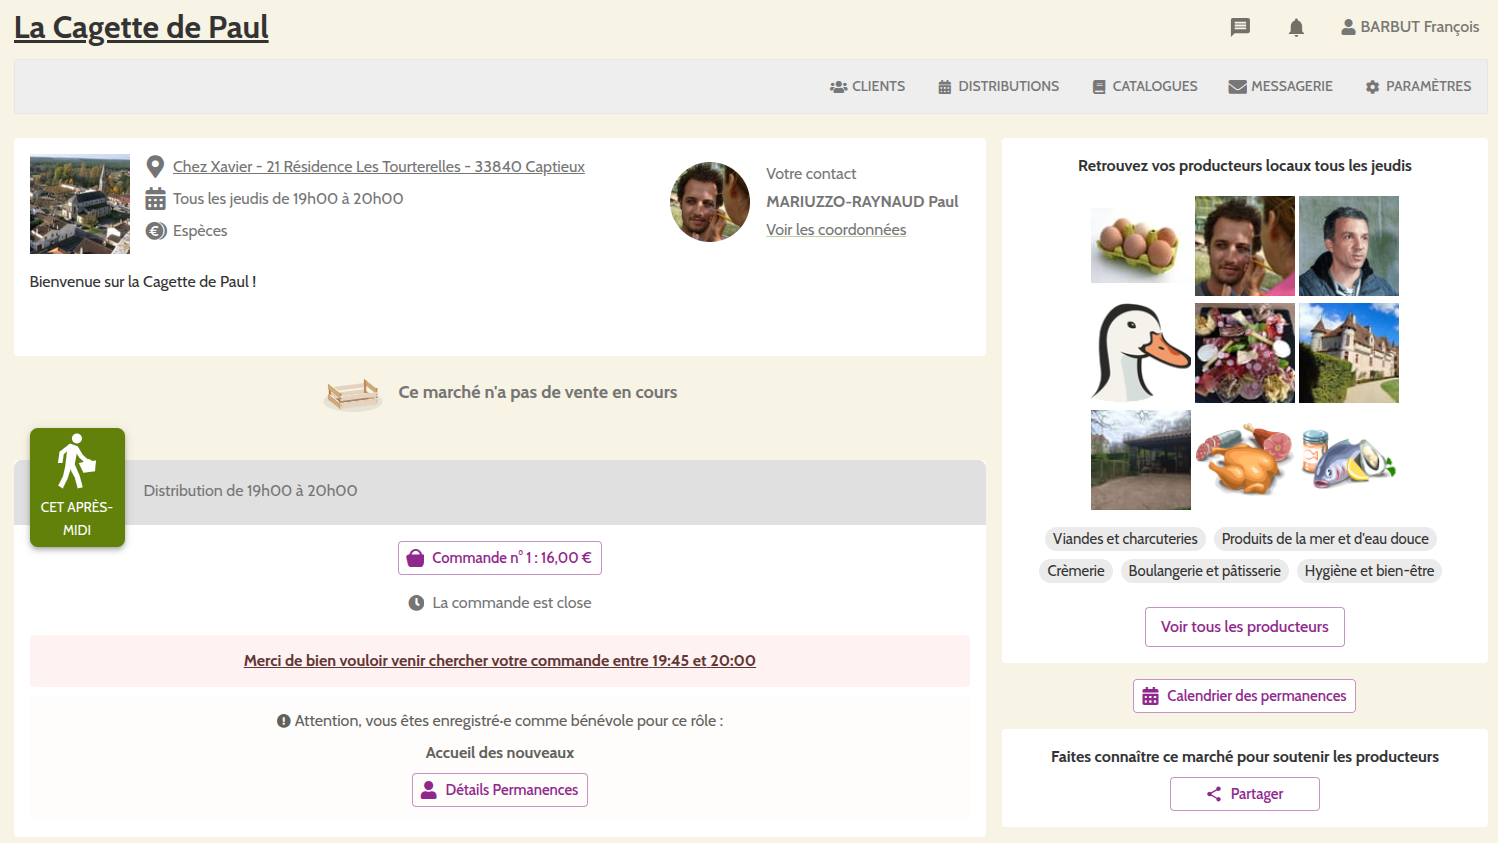1498x843 pixels.
Task: Open the Catalogues menu item
Action: (1145, 86)
